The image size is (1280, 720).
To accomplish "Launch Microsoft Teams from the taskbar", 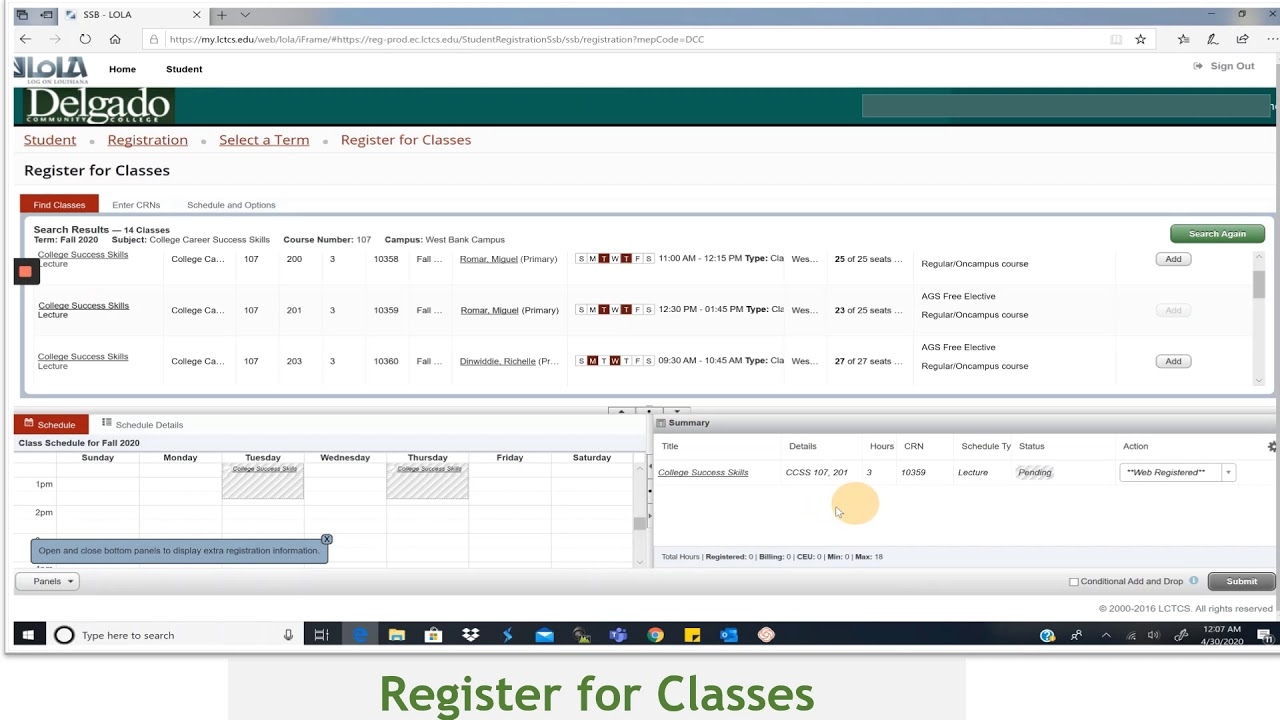I will [x=618, y=634].
